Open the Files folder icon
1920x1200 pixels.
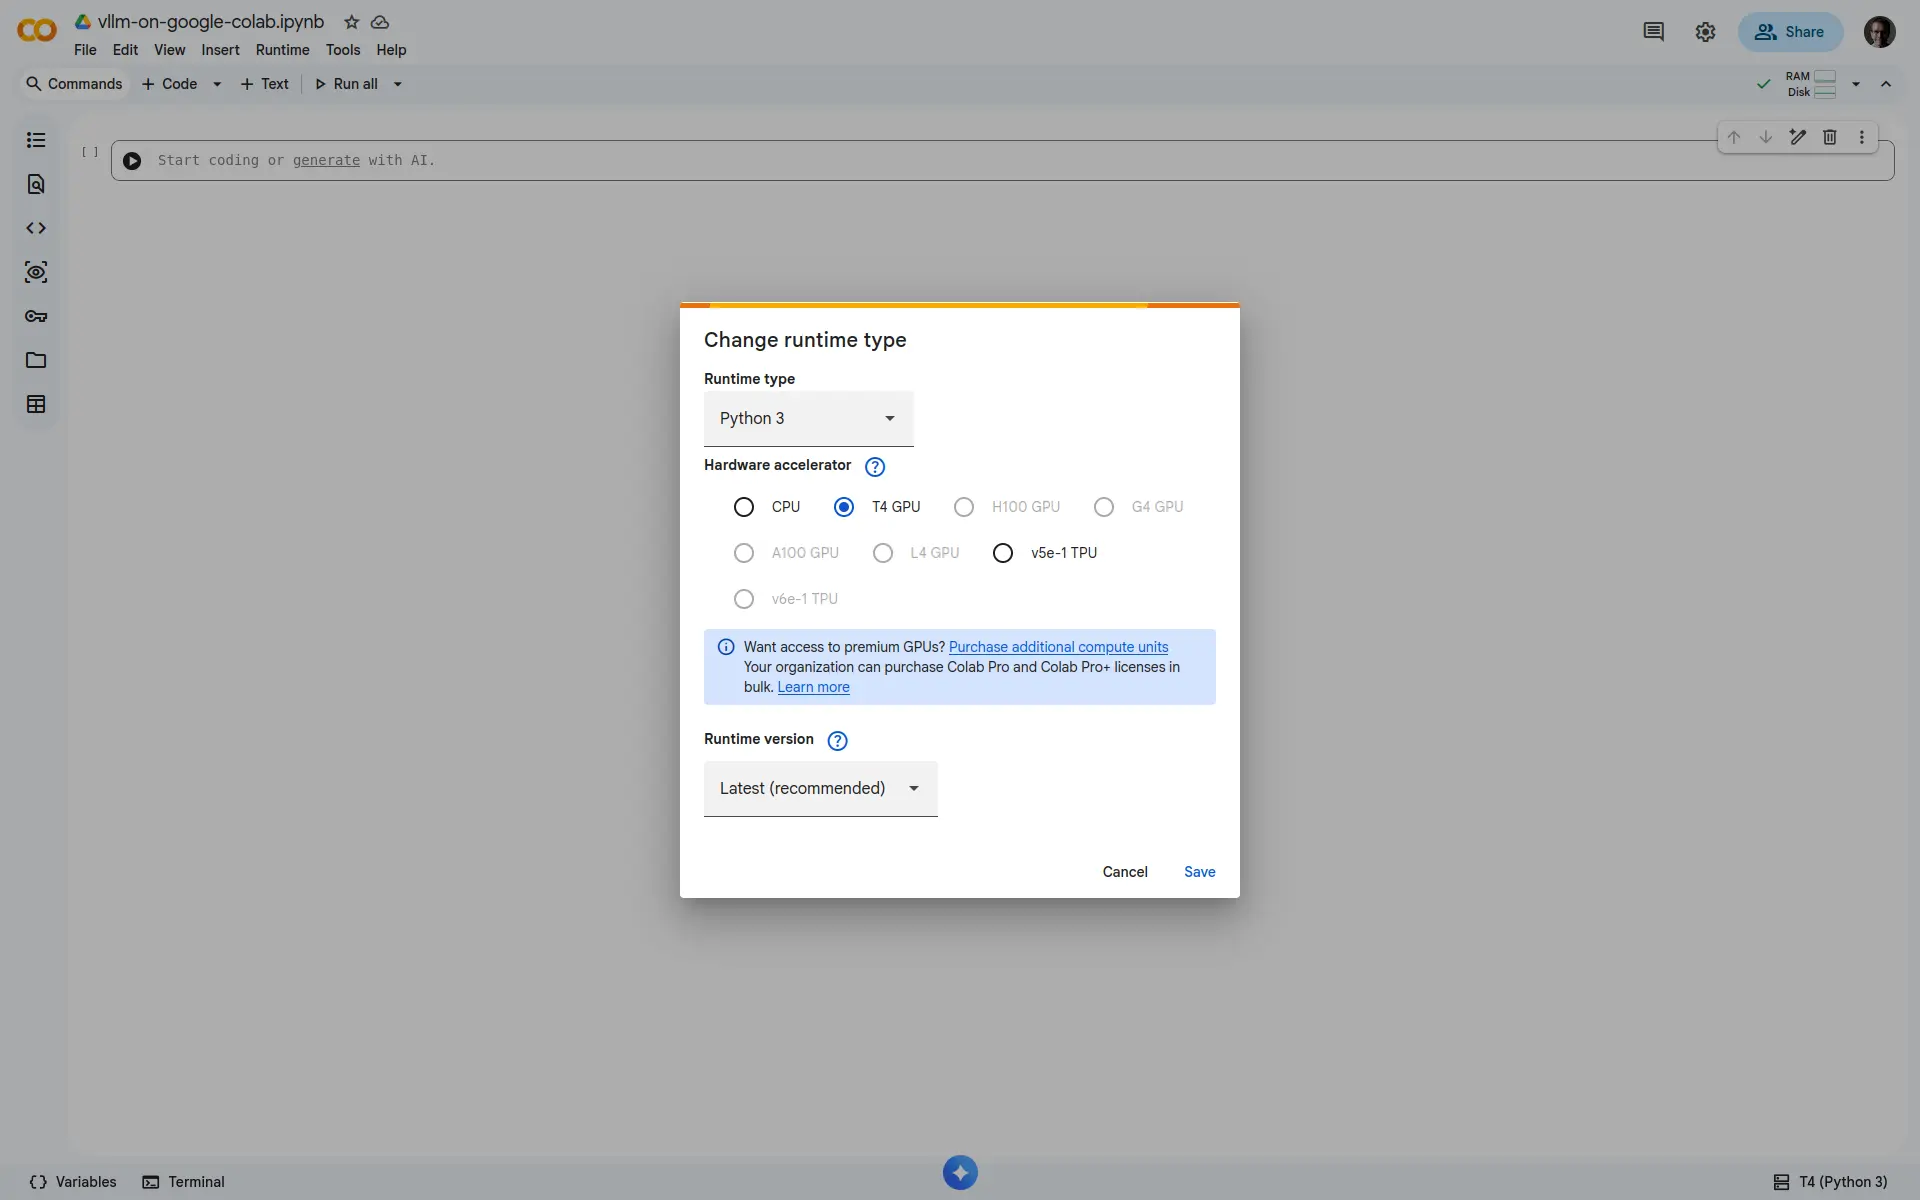(x=36, y=360)
